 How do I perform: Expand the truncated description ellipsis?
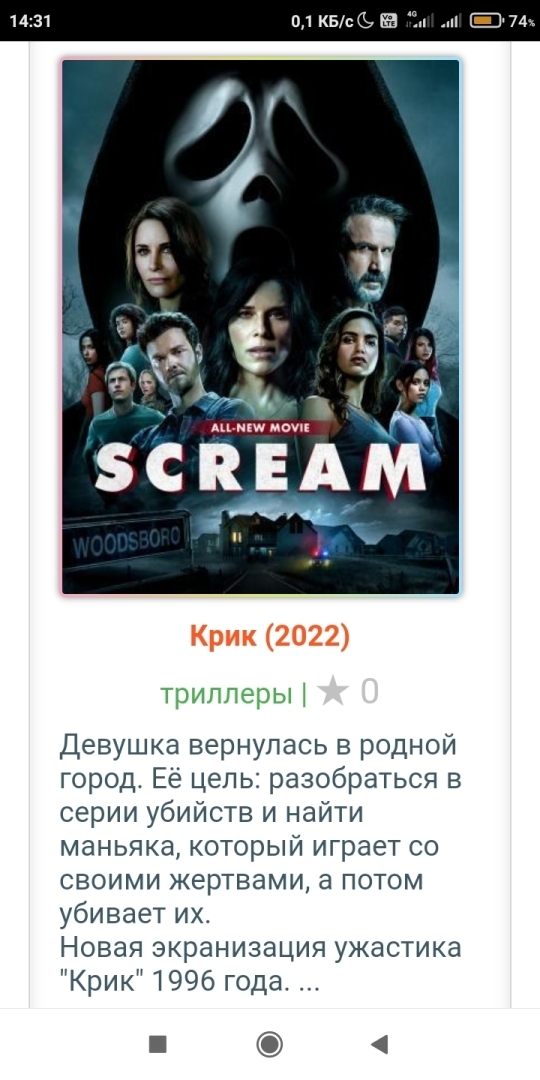pyautogui.click(x=310, y=982)
